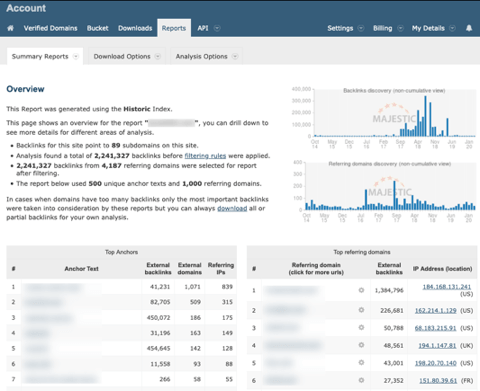Open the API menu item

[x=203, y=28]
